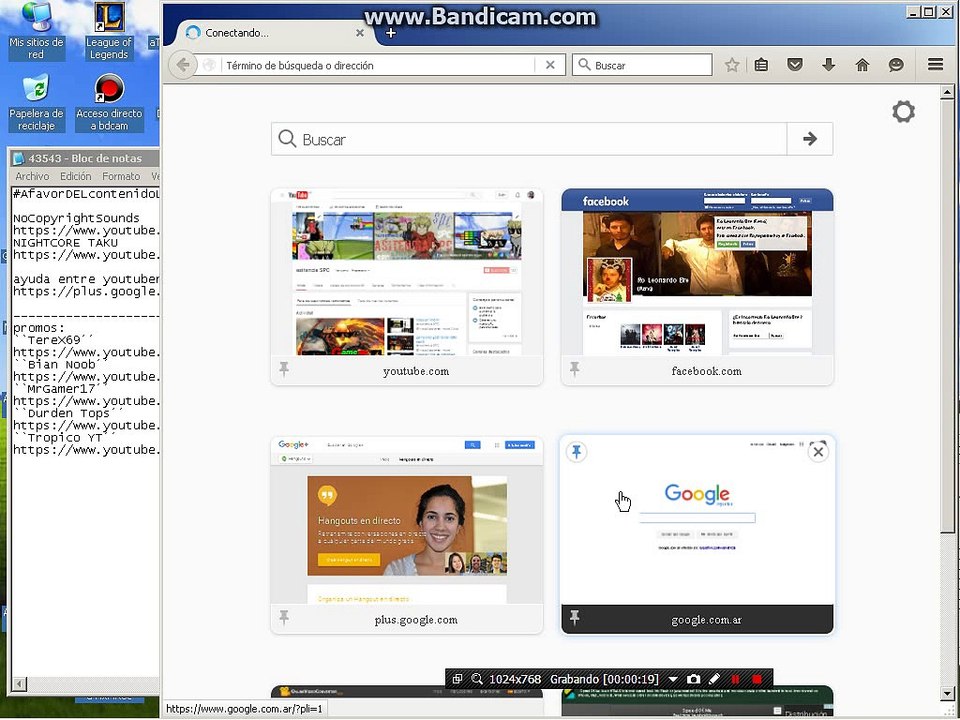
Task: Remove the google.com.ar tile with X
Action: coord(818,452)
